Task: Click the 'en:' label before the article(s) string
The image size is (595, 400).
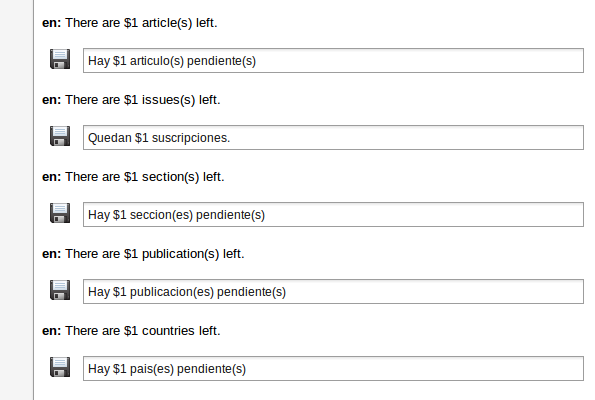Action: [x=51, y=23]
